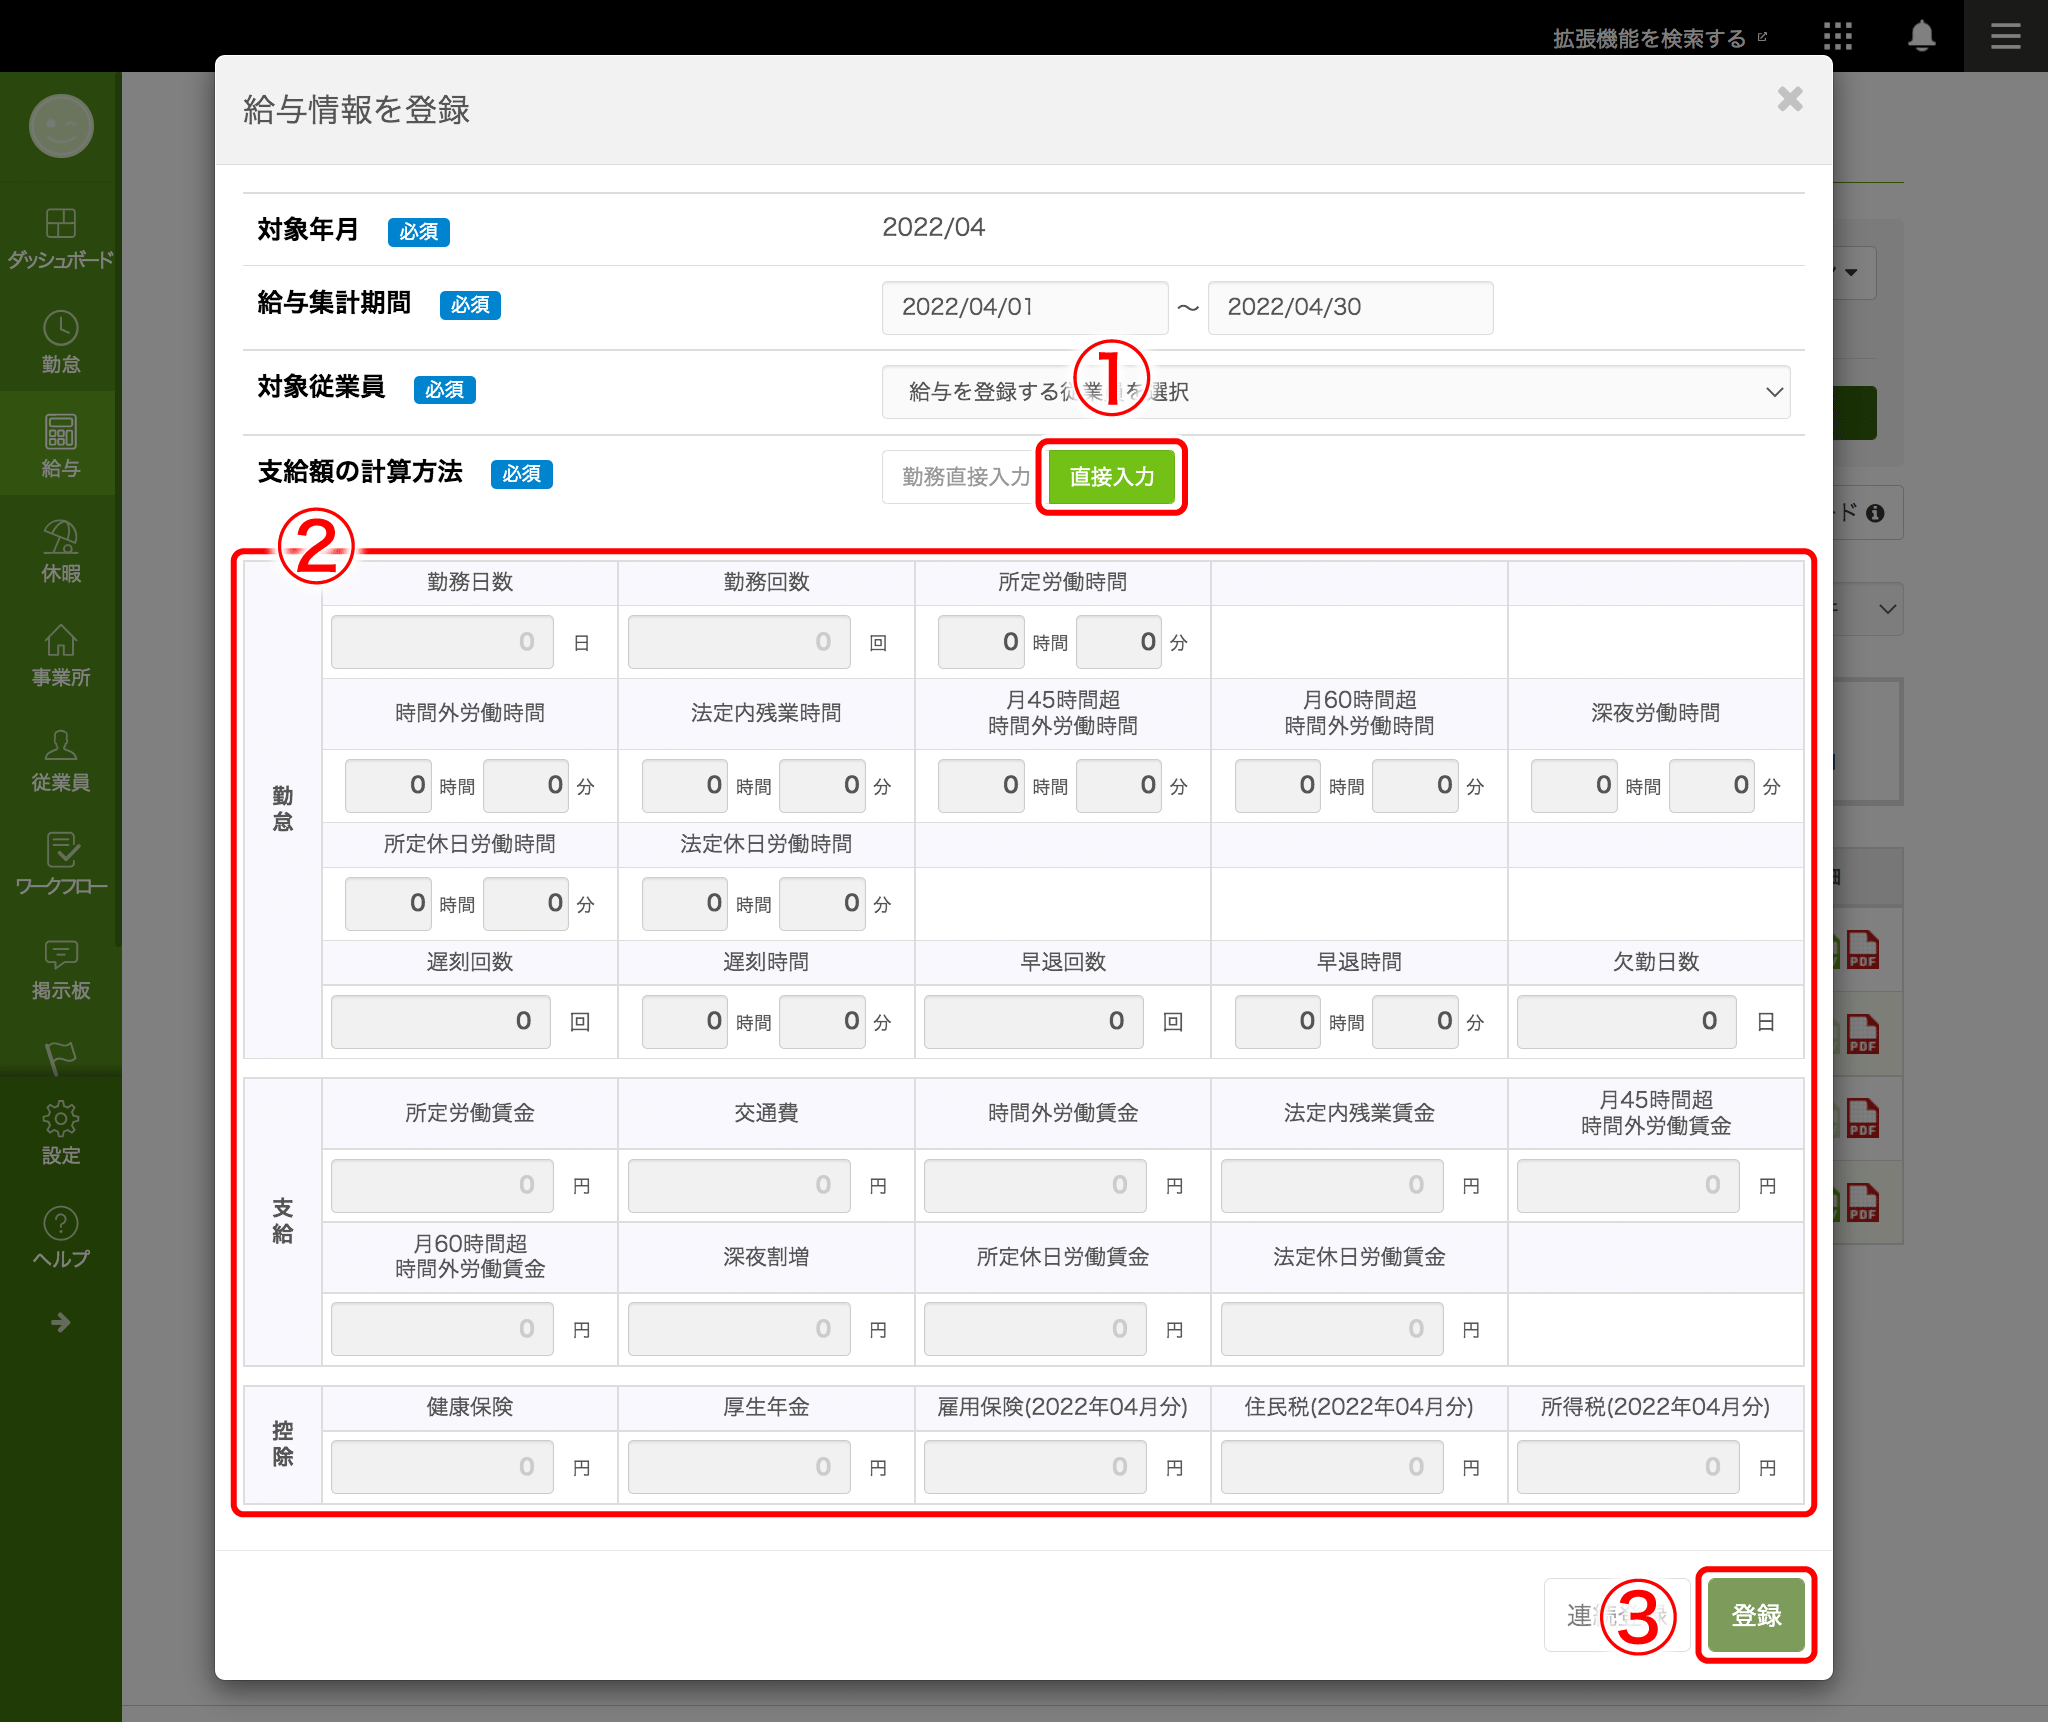Click the 健康保険 yen input

[442, 1467]
